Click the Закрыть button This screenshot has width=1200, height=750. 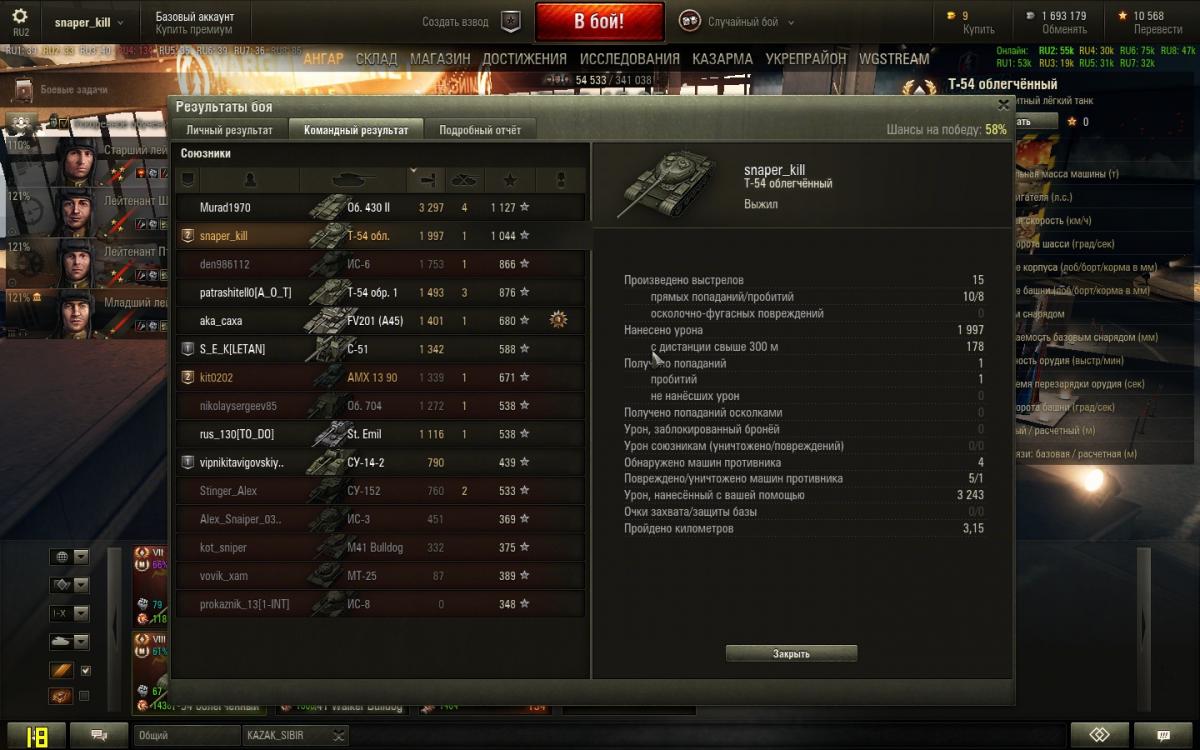pyautogui.click(x=791, y=654)
